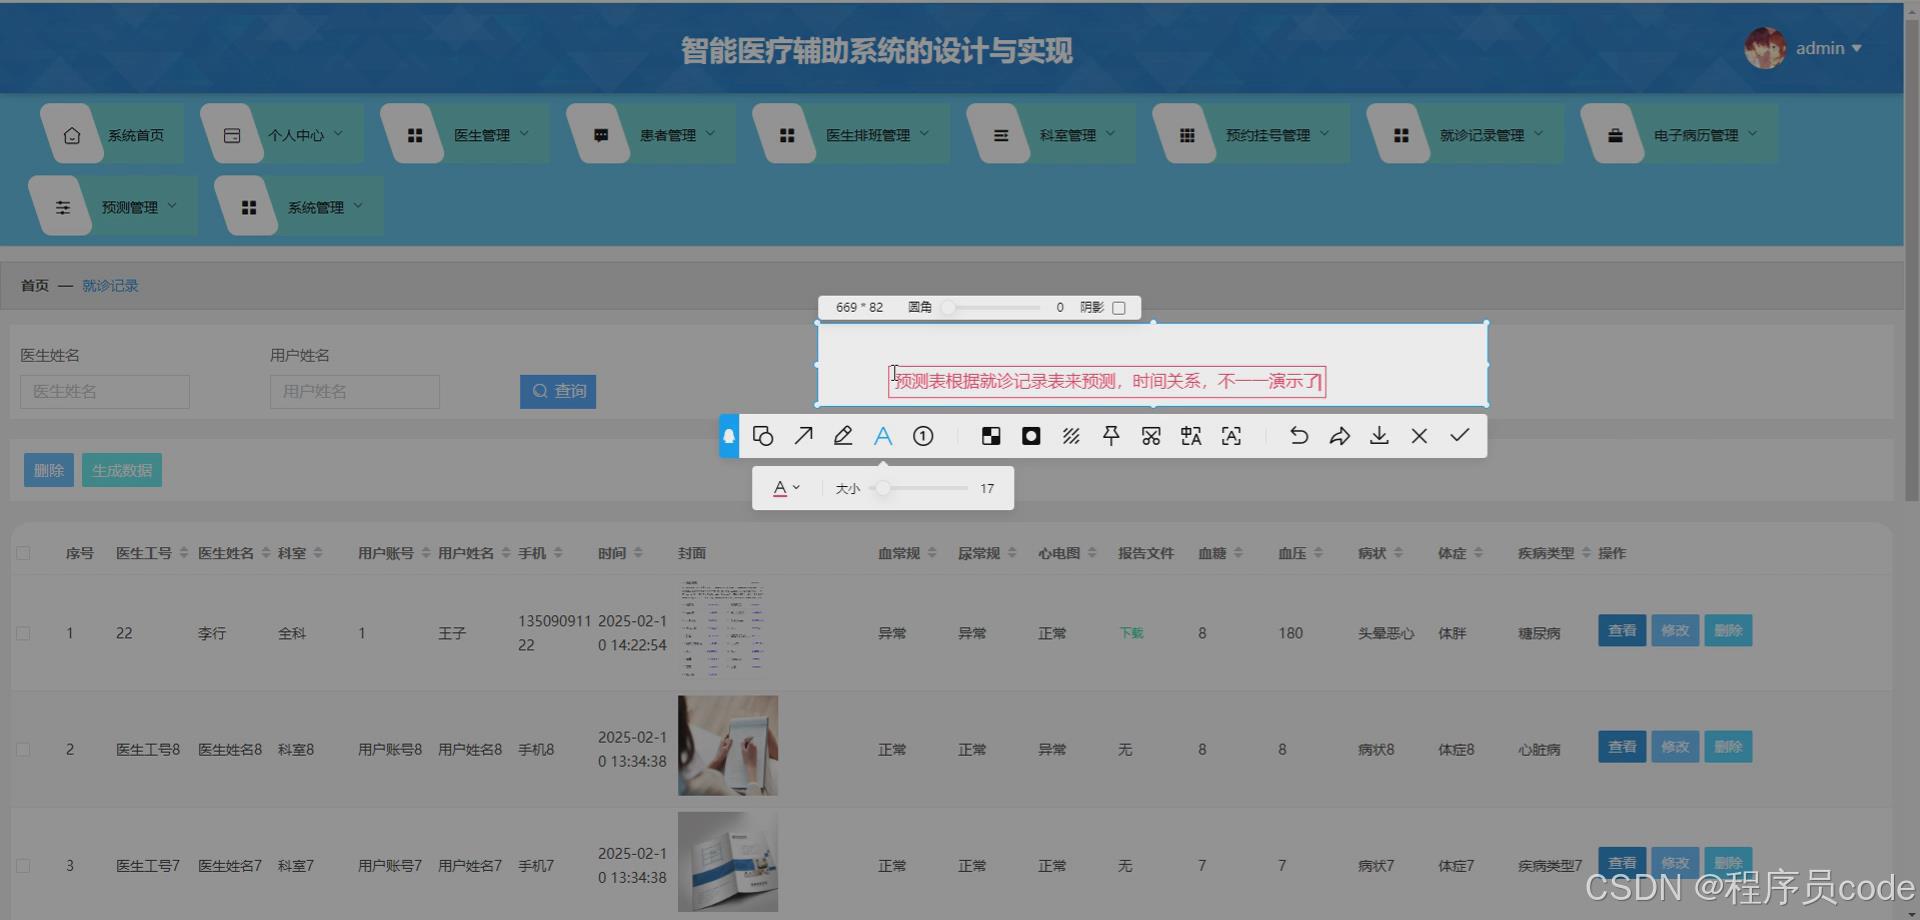Click the 用户姓名 input field
Screen dimensions: 1920x920
tap(354, 391)
